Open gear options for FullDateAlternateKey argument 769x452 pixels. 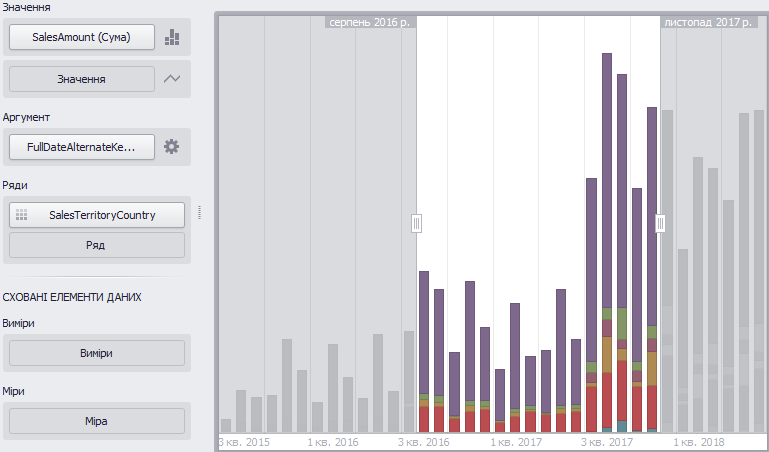(x=171, y=147)
